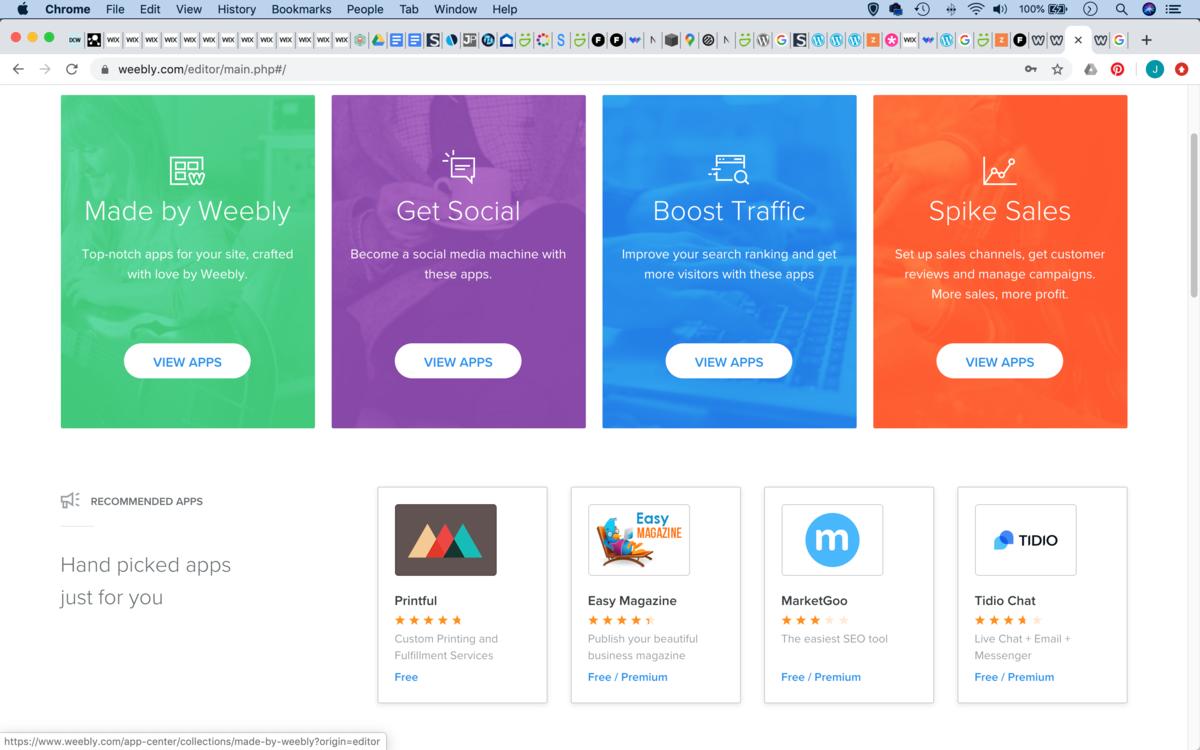The height and width of the screenshot is (750, 1200).
Task: Open the Window menu
Action: (x=455, y=9)
